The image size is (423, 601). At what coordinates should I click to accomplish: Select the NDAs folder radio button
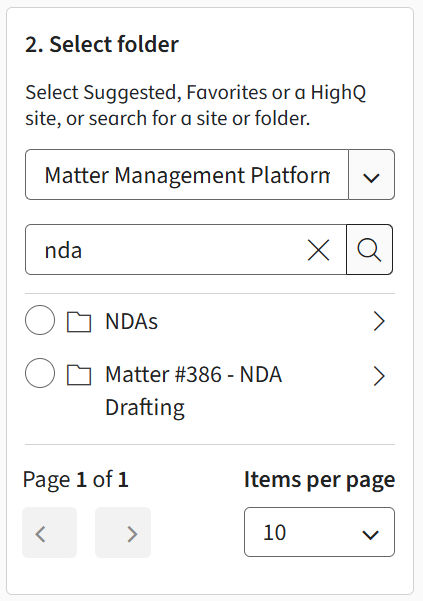(x=40, y=320)
